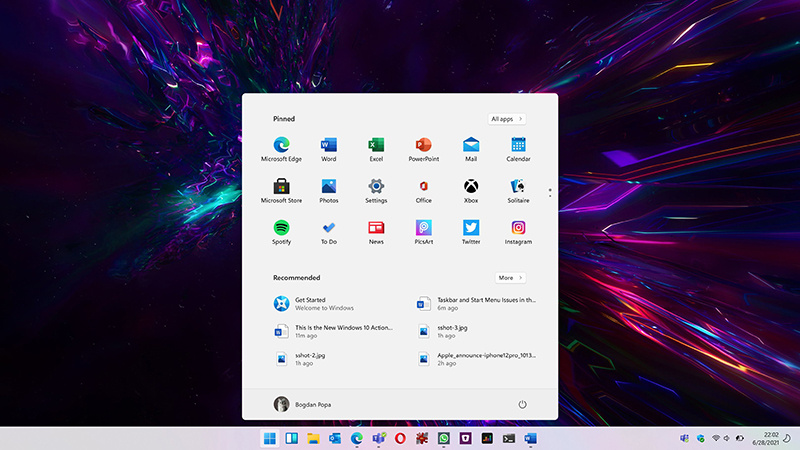This screenshot has width=800, height=450.
Task: Launch PicsArt
Action: (x=423, y=232)
